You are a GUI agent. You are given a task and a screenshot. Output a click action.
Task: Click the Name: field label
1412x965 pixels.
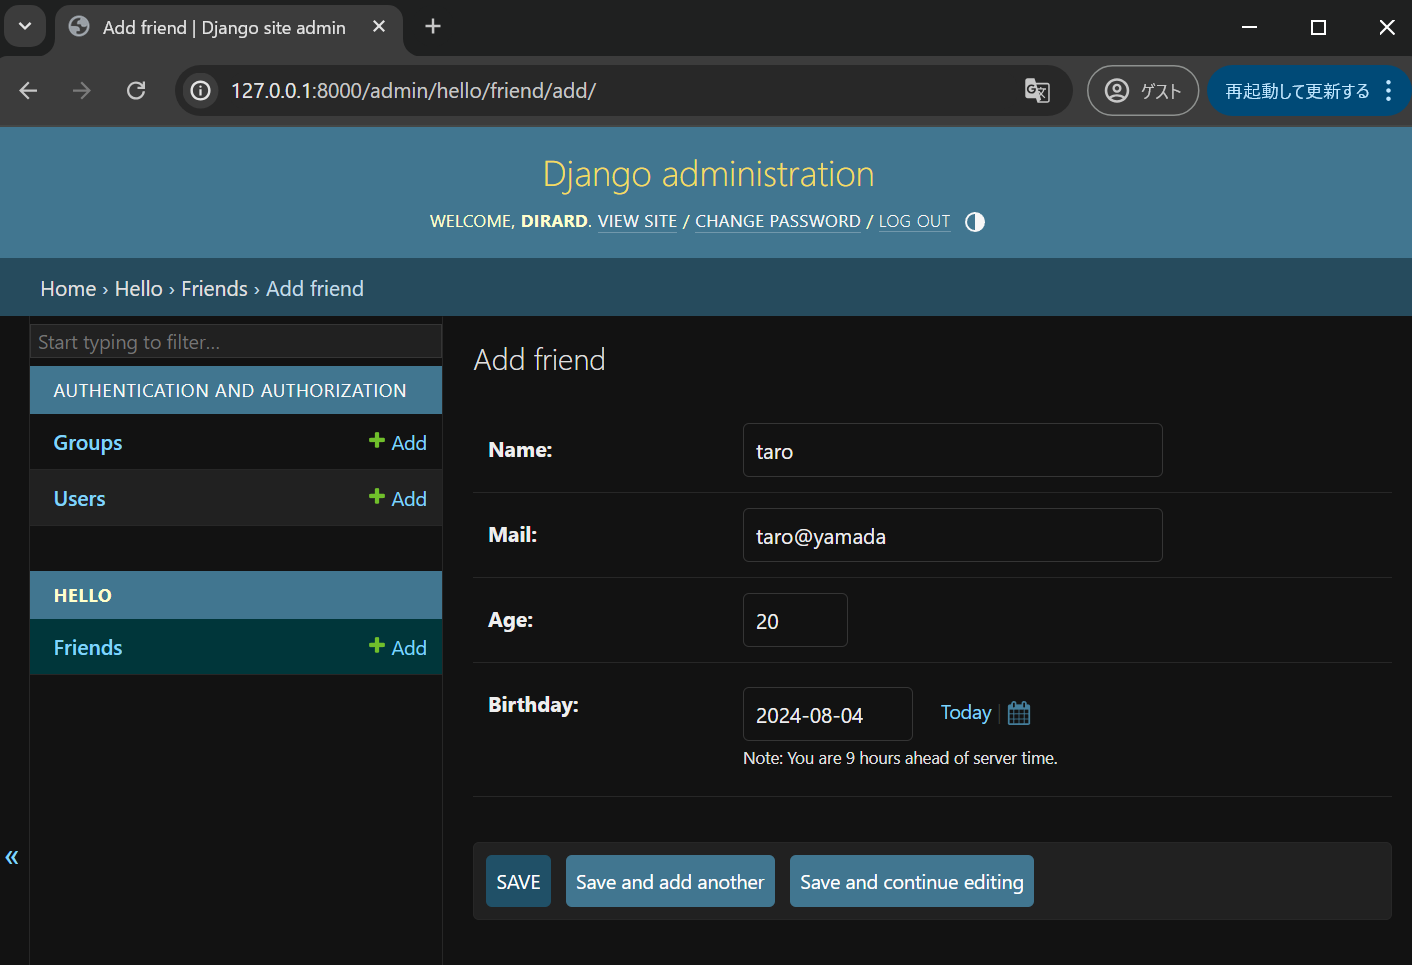(520, 450)
